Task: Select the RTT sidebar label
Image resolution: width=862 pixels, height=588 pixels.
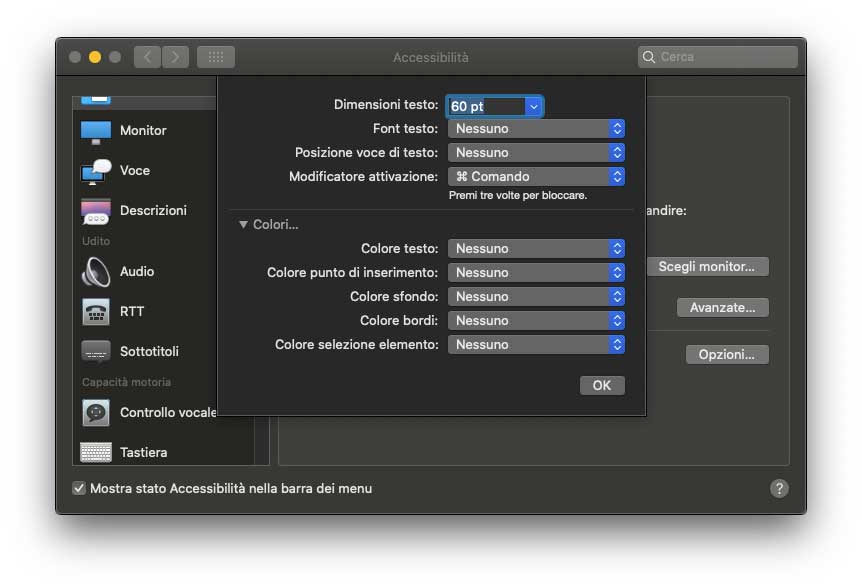Action: (x=132, y=312)
